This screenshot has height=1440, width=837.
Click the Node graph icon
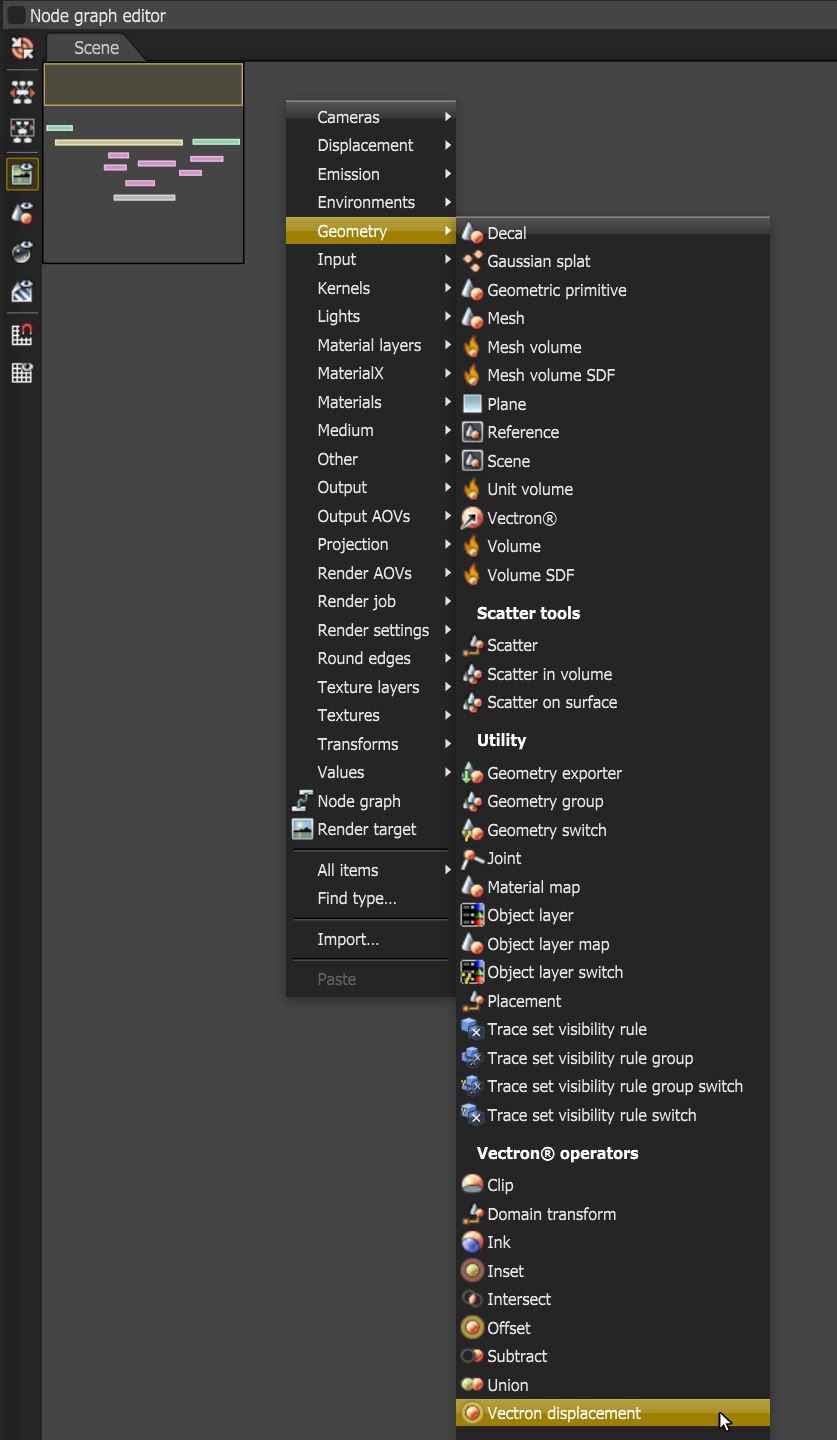[302, 801]
